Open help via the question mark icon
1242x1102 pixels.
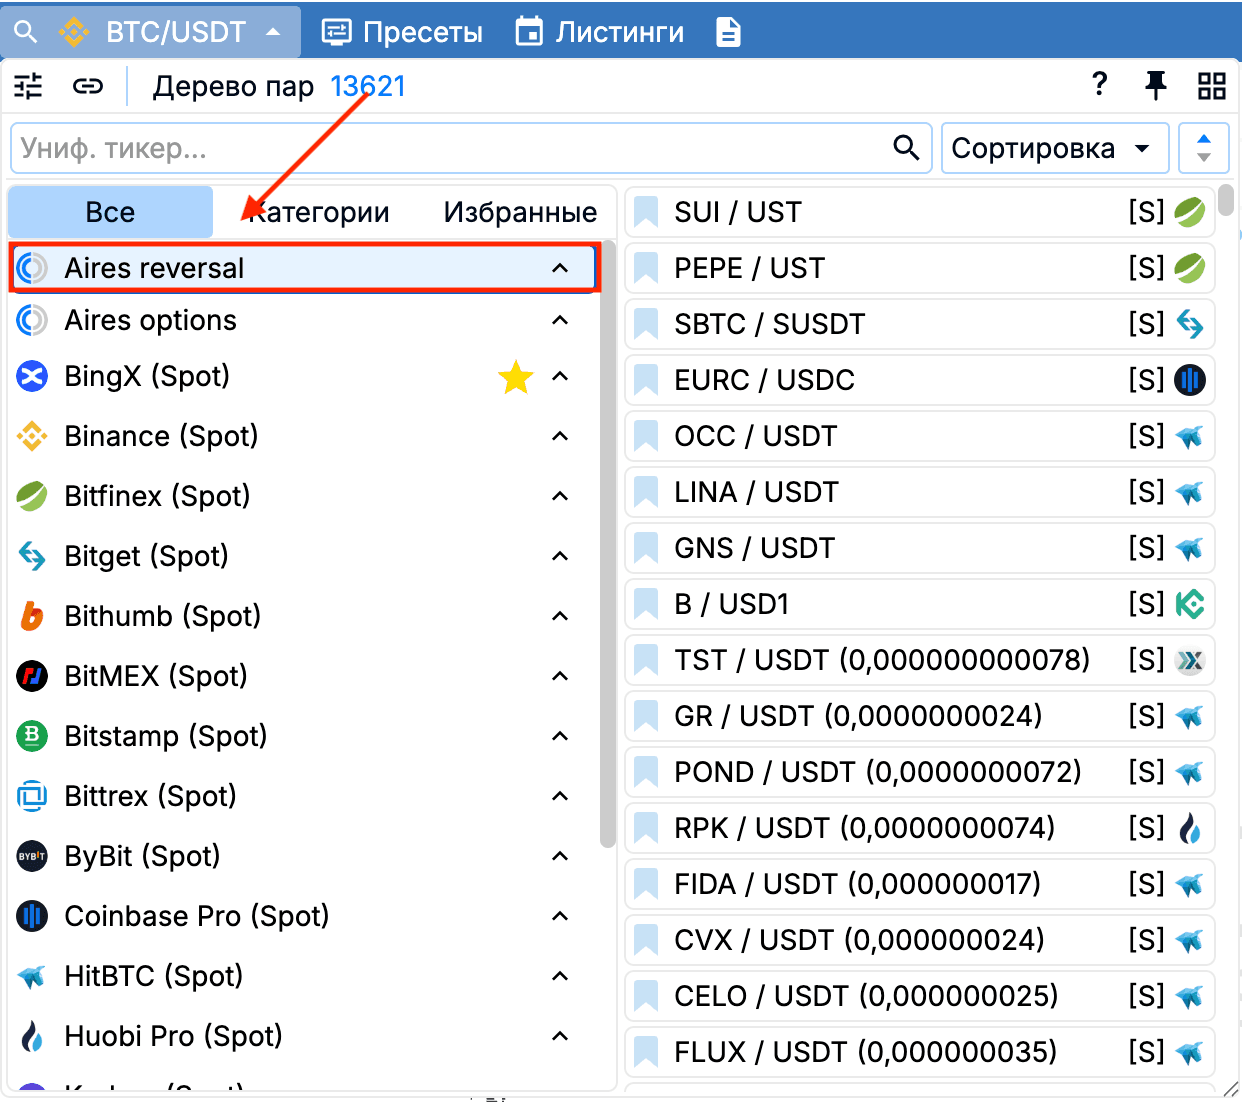pyautogui.click(x=1100, y=84)
